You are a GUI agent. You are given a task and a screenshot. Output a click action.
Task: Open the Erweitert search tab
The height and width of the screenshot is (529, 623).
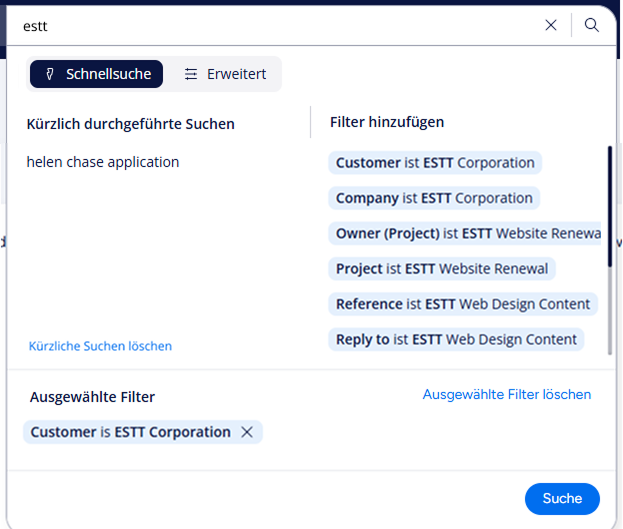coord(225,74)
